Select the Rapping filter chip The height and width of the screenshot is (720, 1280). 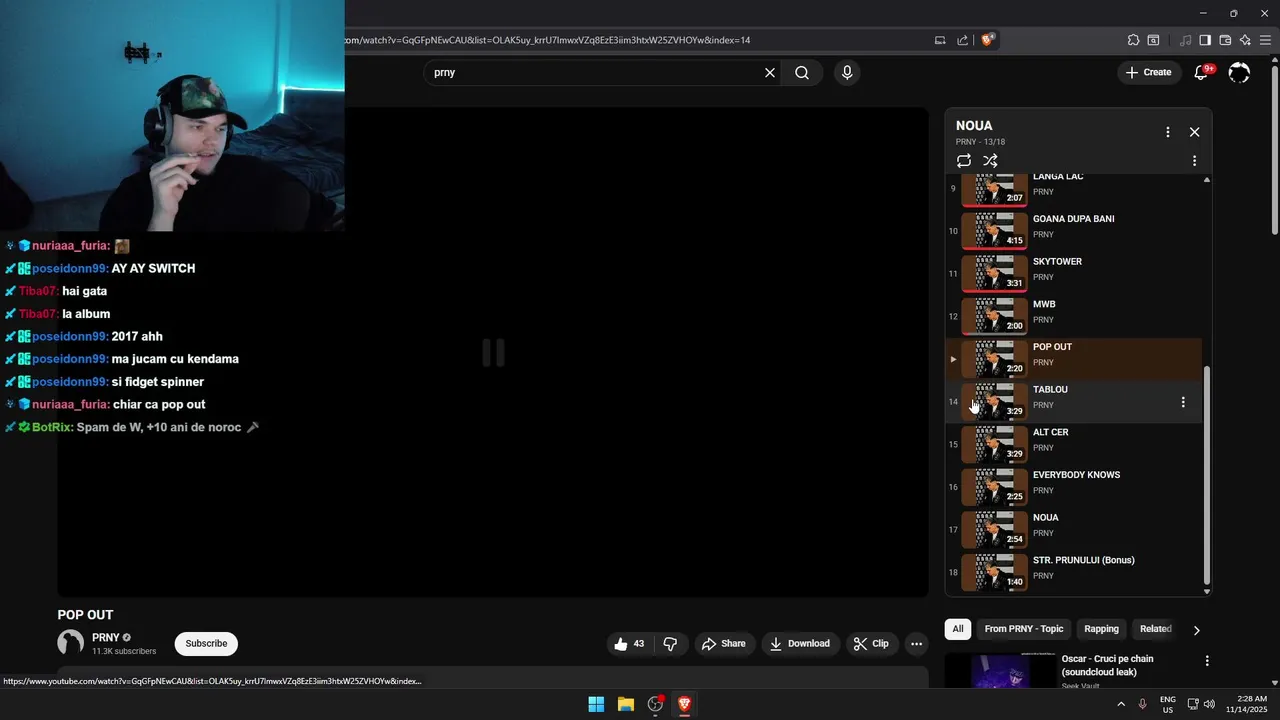pos(1101,629)
